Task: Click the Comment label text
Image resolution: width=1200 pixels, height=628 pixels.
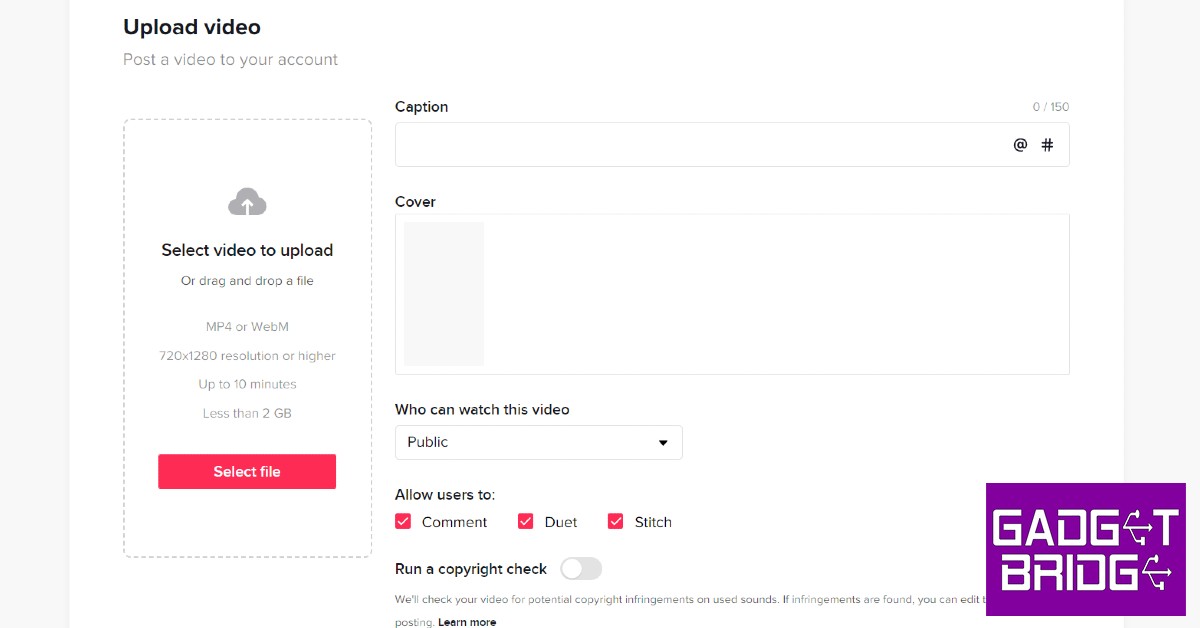Action: (454, 522)
